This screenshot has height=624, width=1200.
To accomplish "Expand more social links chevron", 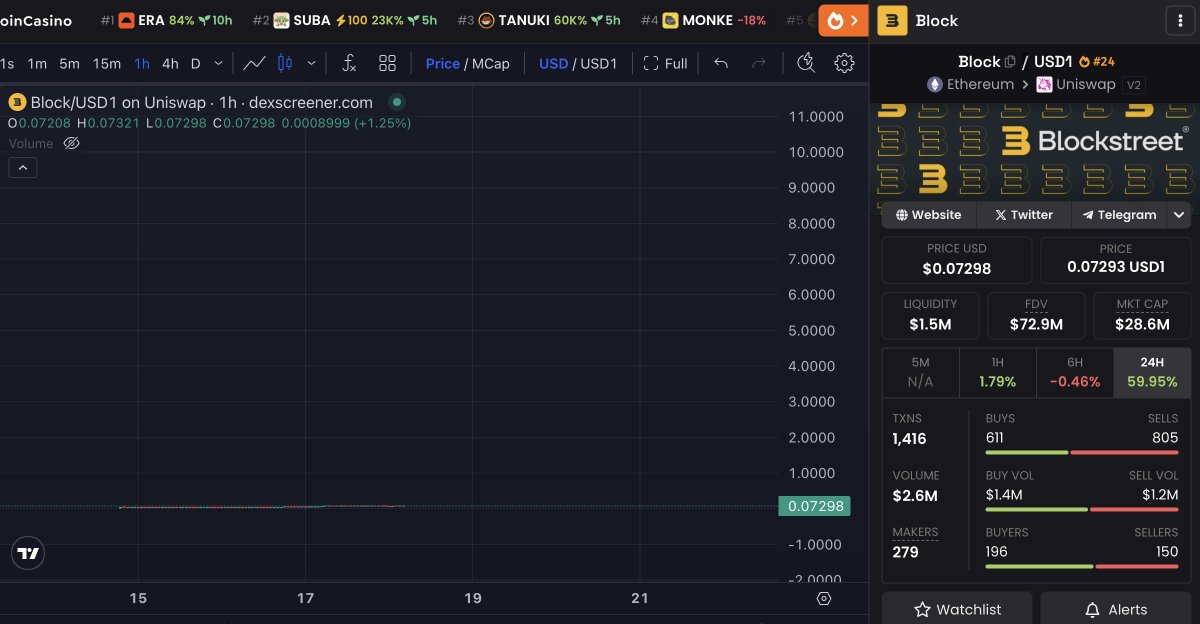I will tap(1179, 214).
